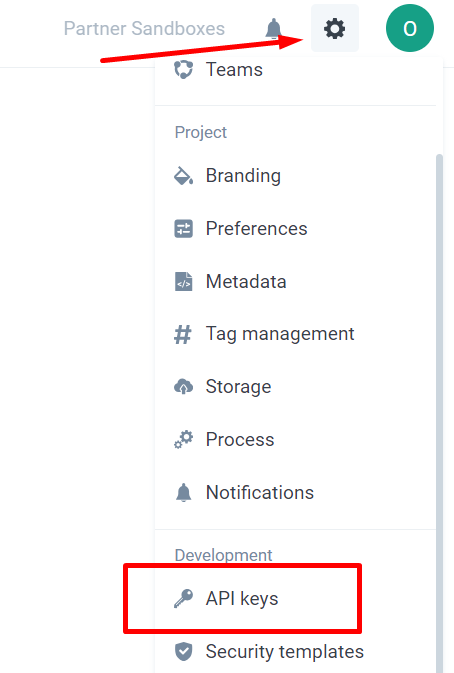The height and width of the screenshot is (673, 454).
Task: Click the Branding paint bucket icon
Action: pyautogui.click(x=183, y=176)
